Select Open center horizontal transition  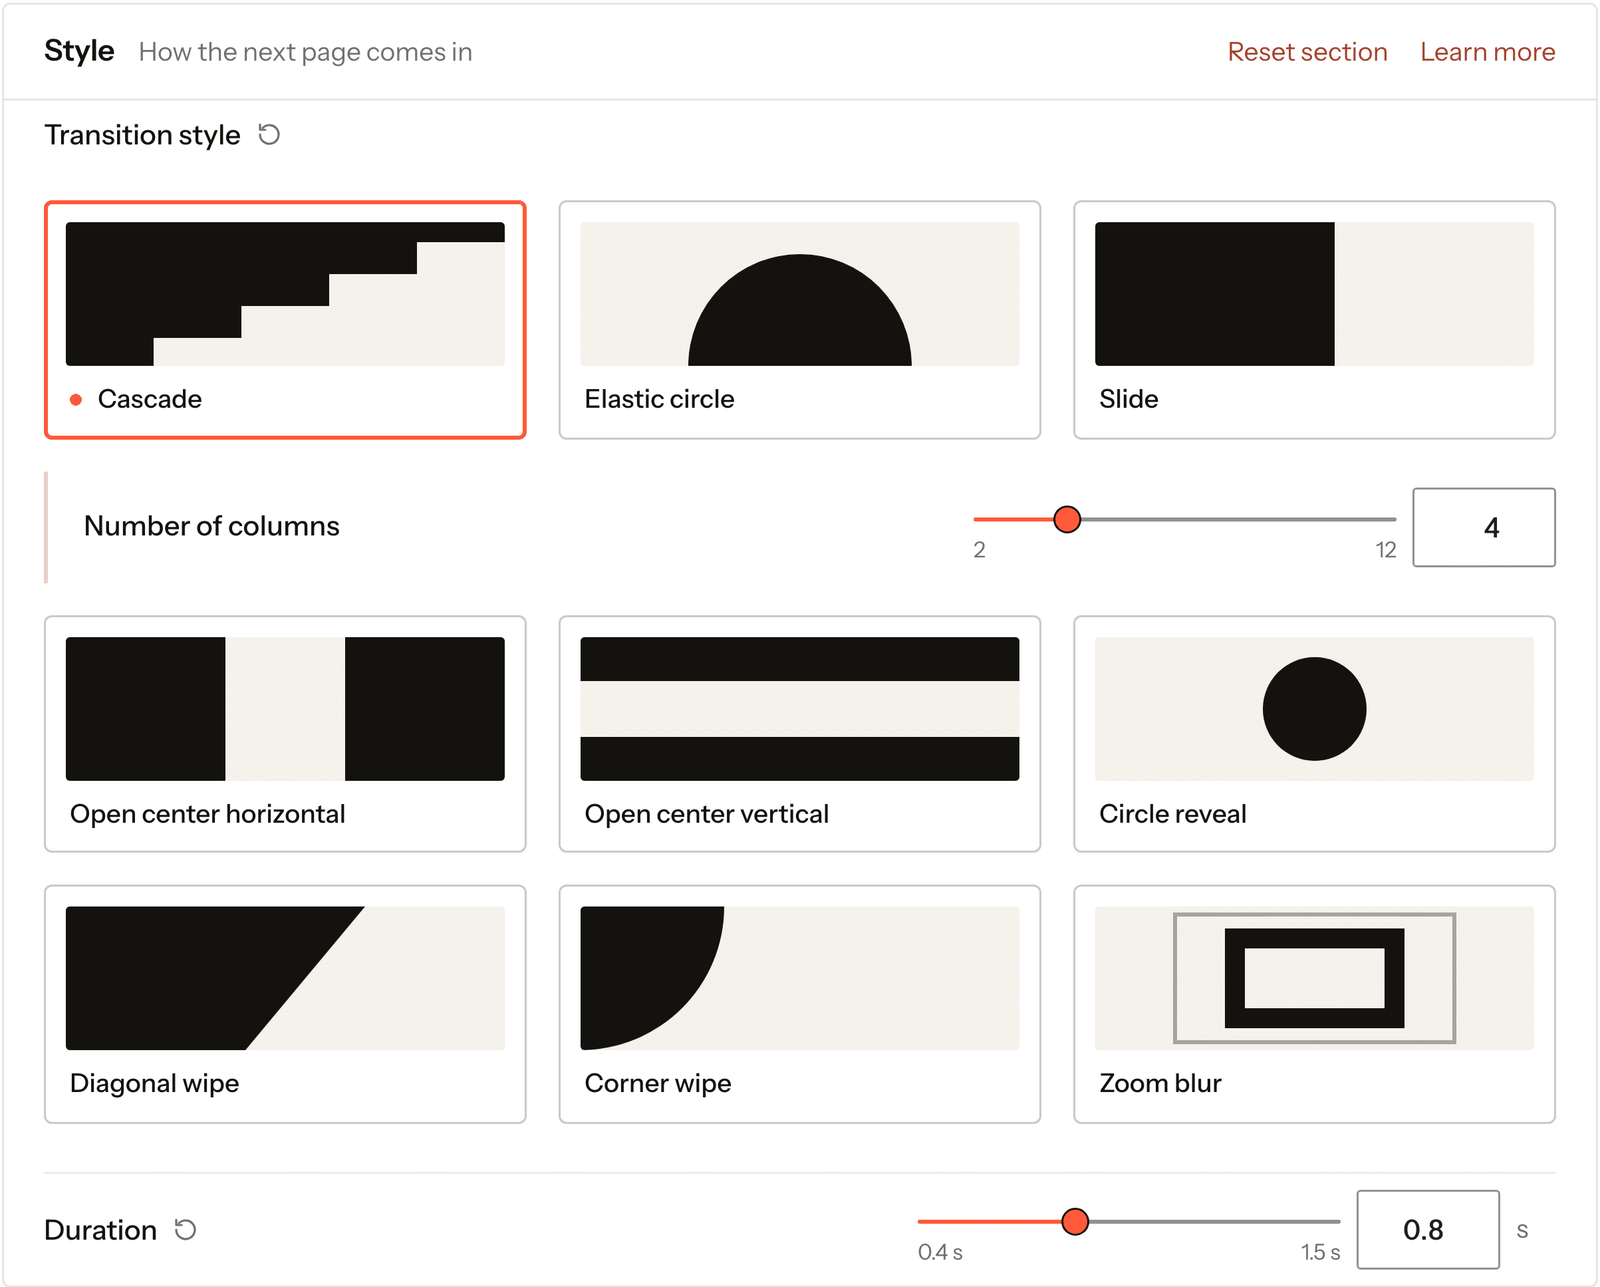pyautogui.click(x=285, y=734)
